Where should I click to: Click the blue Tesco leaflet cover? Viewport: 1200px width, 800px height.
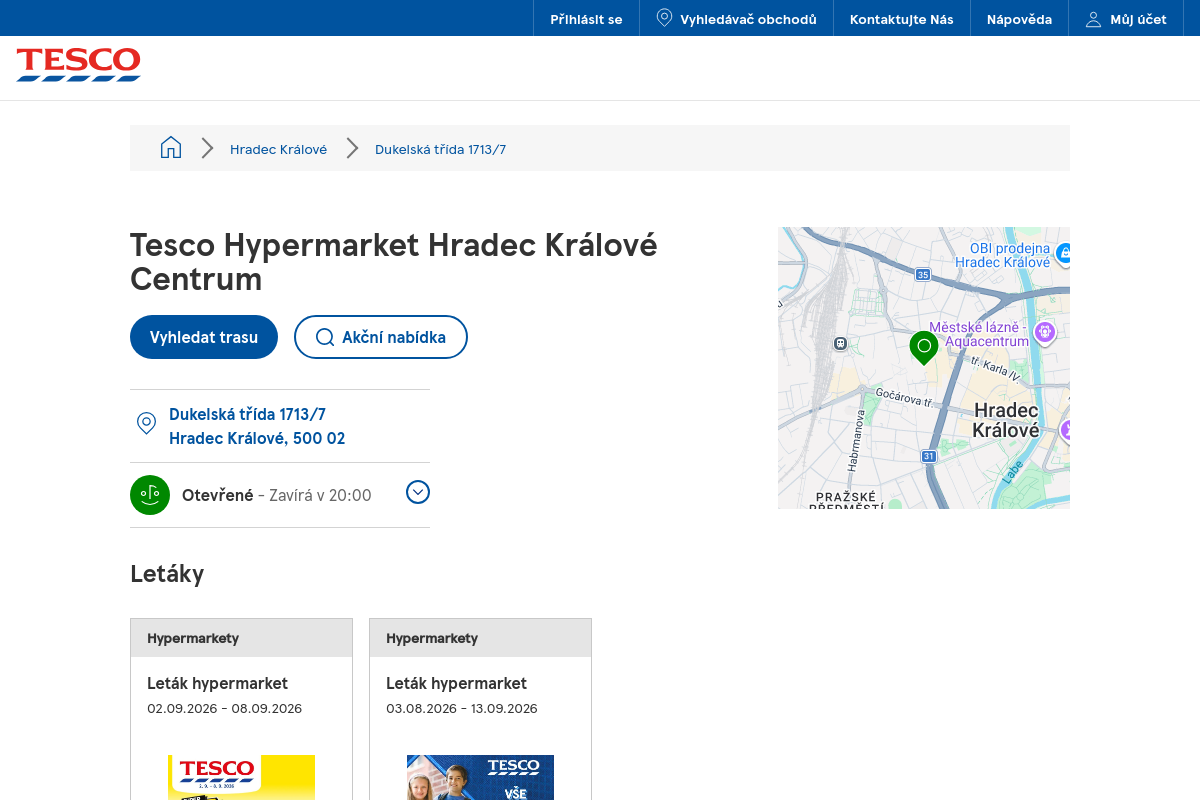(480, 777)
